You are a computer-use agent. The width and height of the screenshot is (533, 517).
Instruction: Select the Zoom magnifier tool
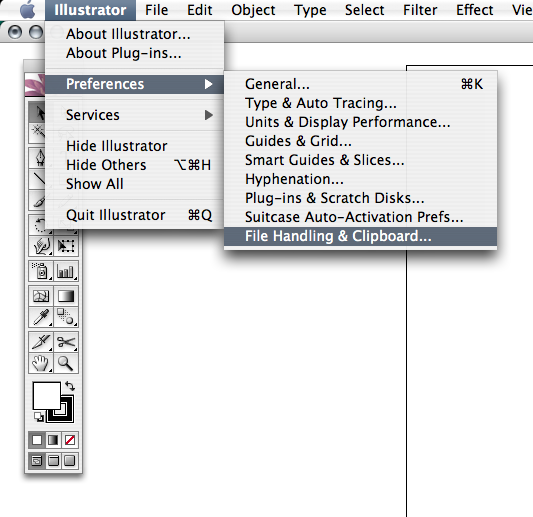[66, 363]
